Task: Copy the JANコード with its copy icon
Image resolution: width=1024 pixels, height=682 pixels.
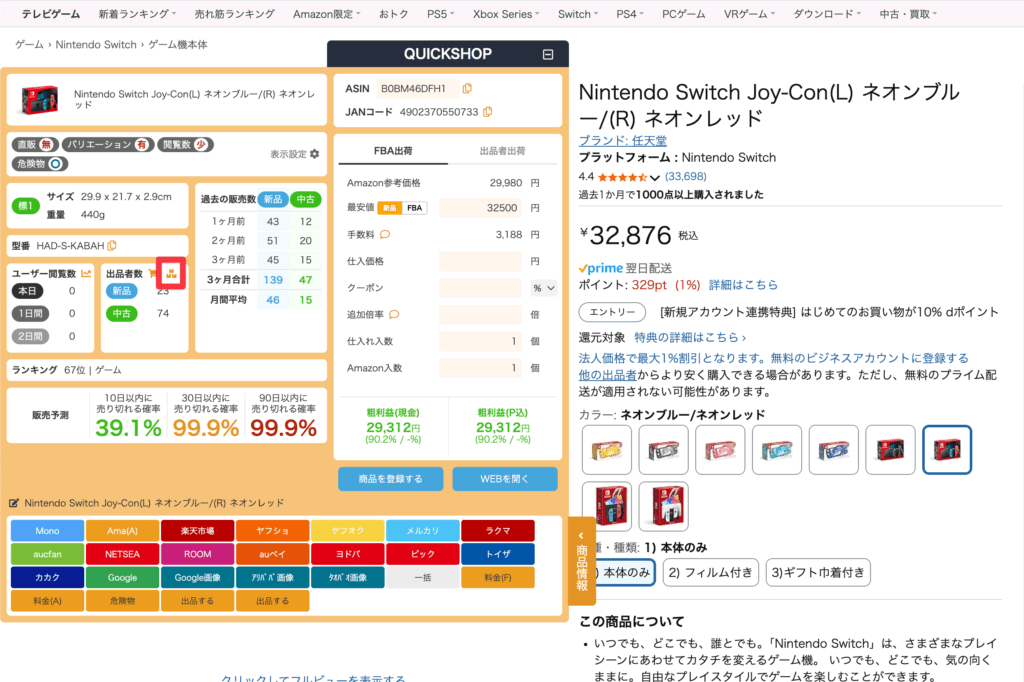Action: pos(487,112)
